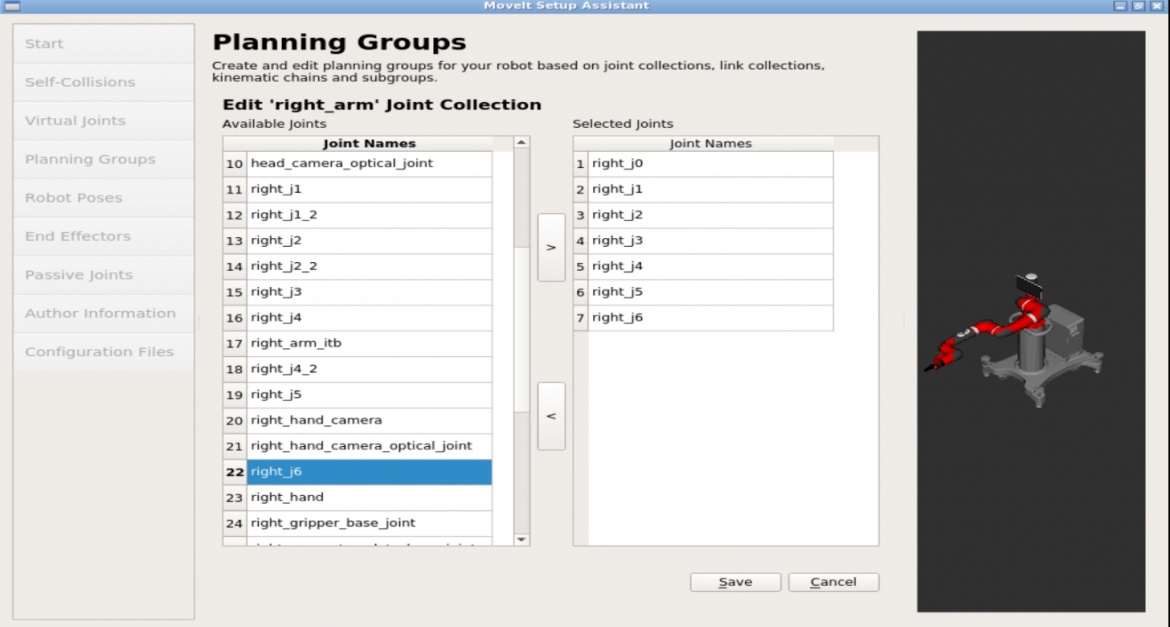Viewport: 1170px width, 627px height.
Task: Select head_camera_optical_joint in available joints
Action: click(x=369, y=163)
